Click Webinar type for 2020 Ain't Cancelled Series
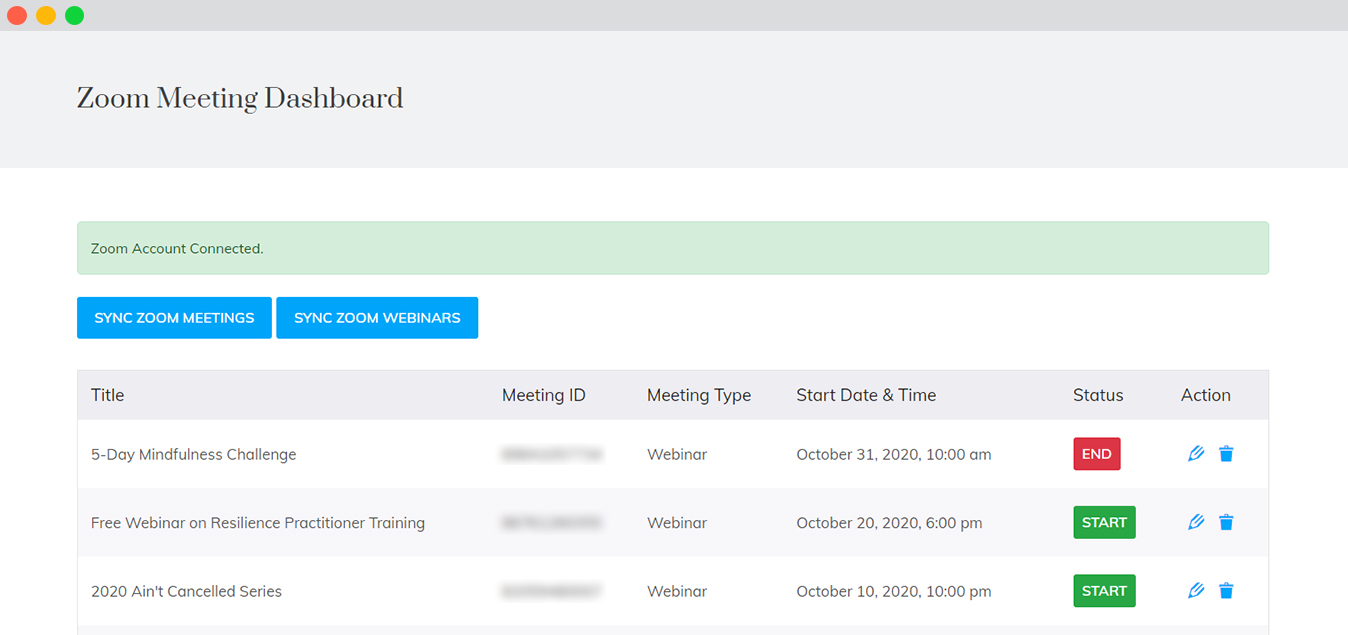Viewport: 1348px width, 635px height. tap(677, 591)
